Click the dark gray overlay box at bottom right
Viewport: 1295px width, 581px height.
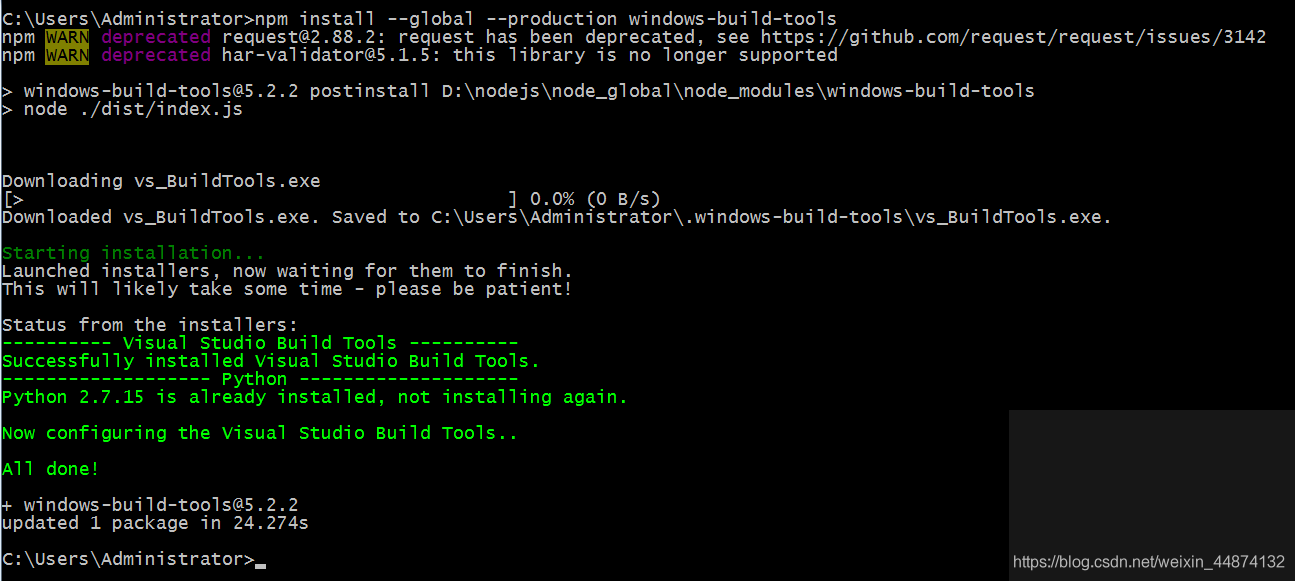coord(1152,495)
